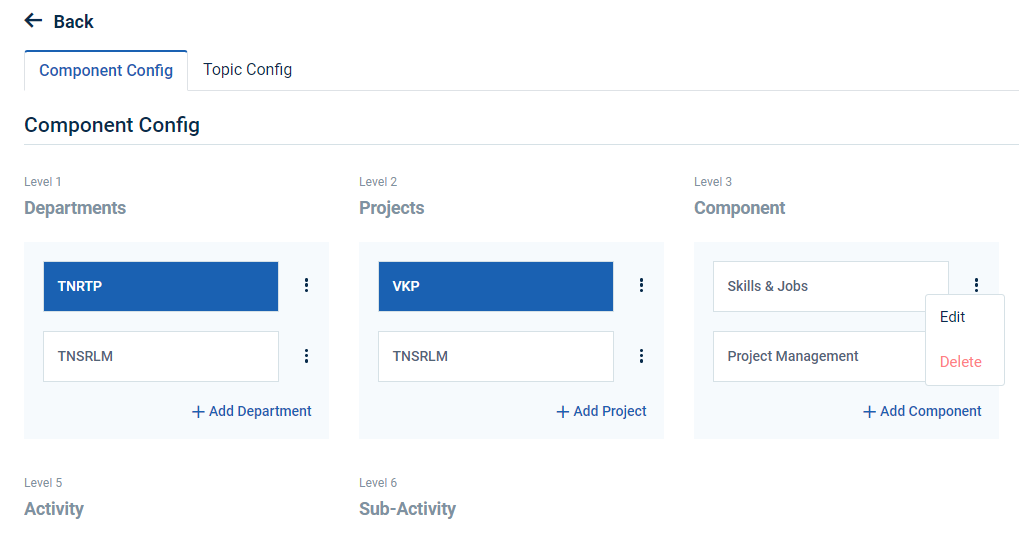Click the Add Project link
1019x534 pixels.
pos(610,411)
